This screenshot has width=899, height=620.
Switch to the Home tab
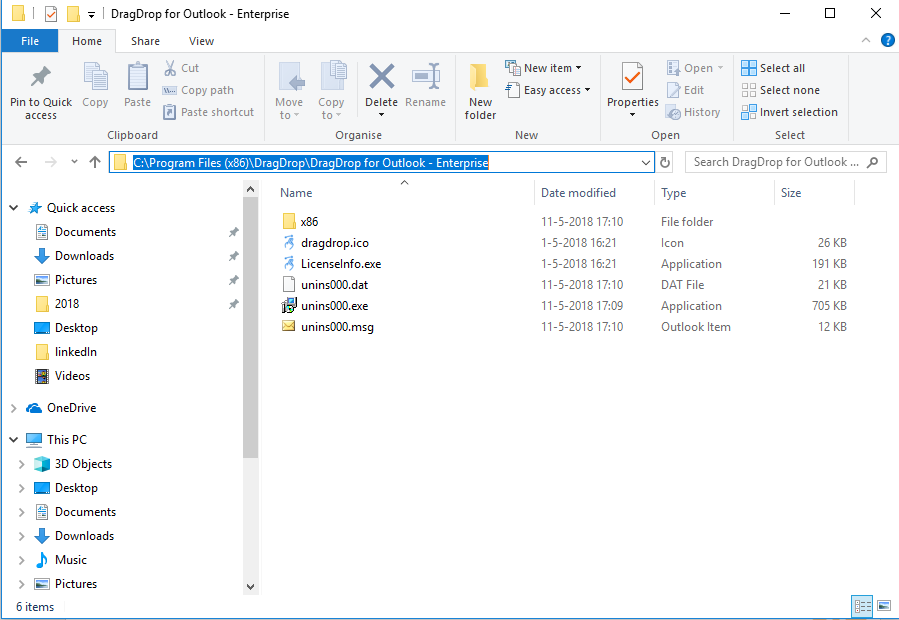[87, 41]
